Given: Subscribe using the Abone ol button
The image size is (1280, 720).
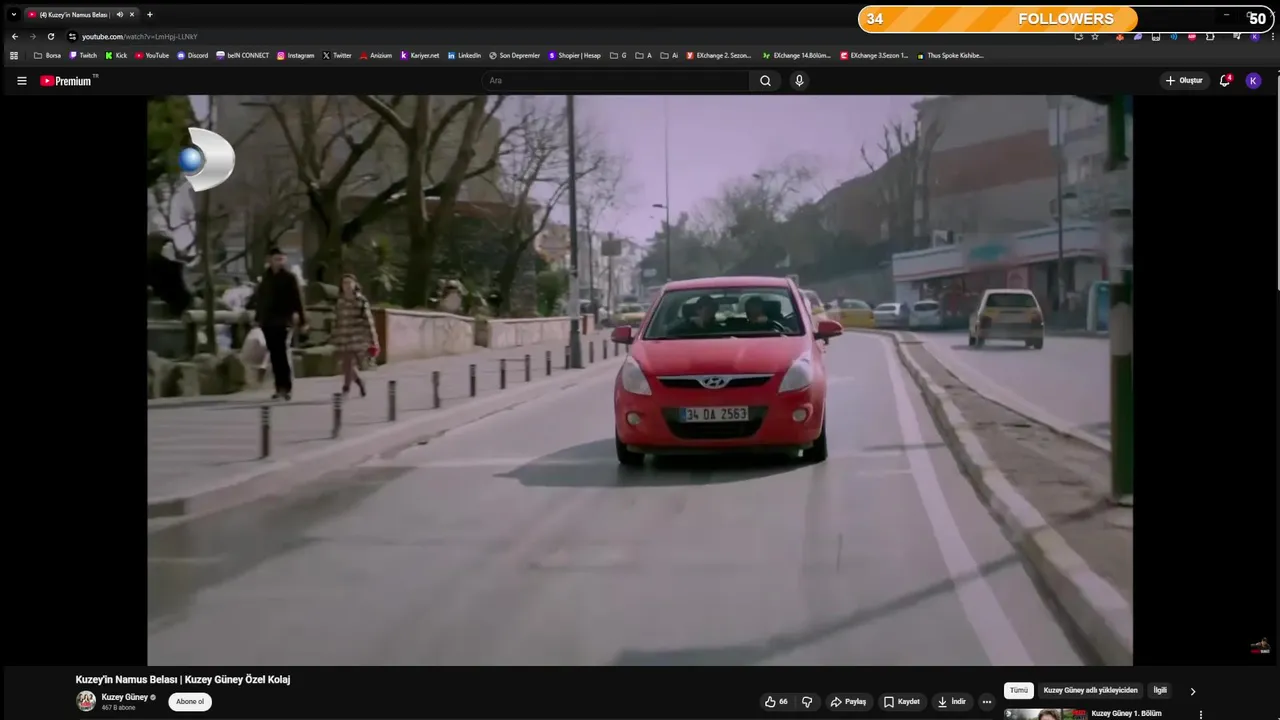Looking at the screenshot, I should click(x=190, y=702).
